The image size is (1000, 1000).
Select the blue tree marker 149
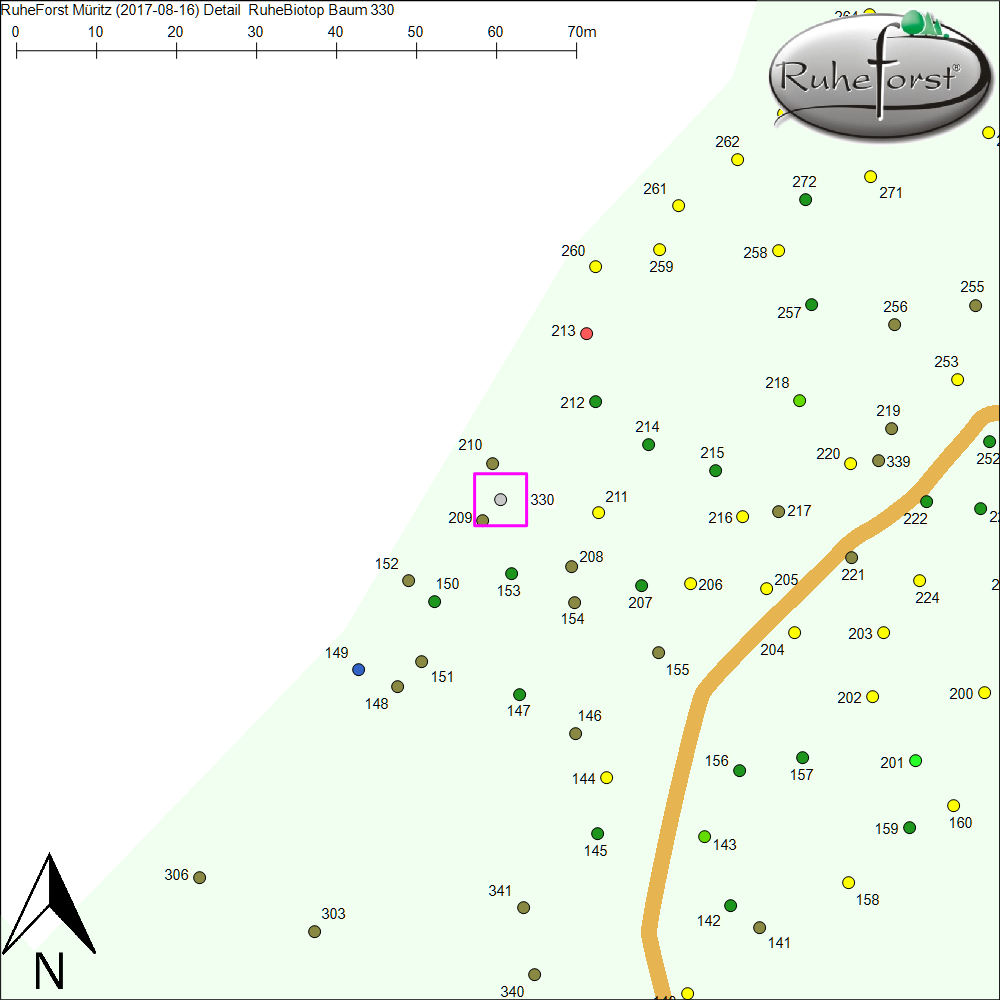pyautogui.click(x=359, y=669)
